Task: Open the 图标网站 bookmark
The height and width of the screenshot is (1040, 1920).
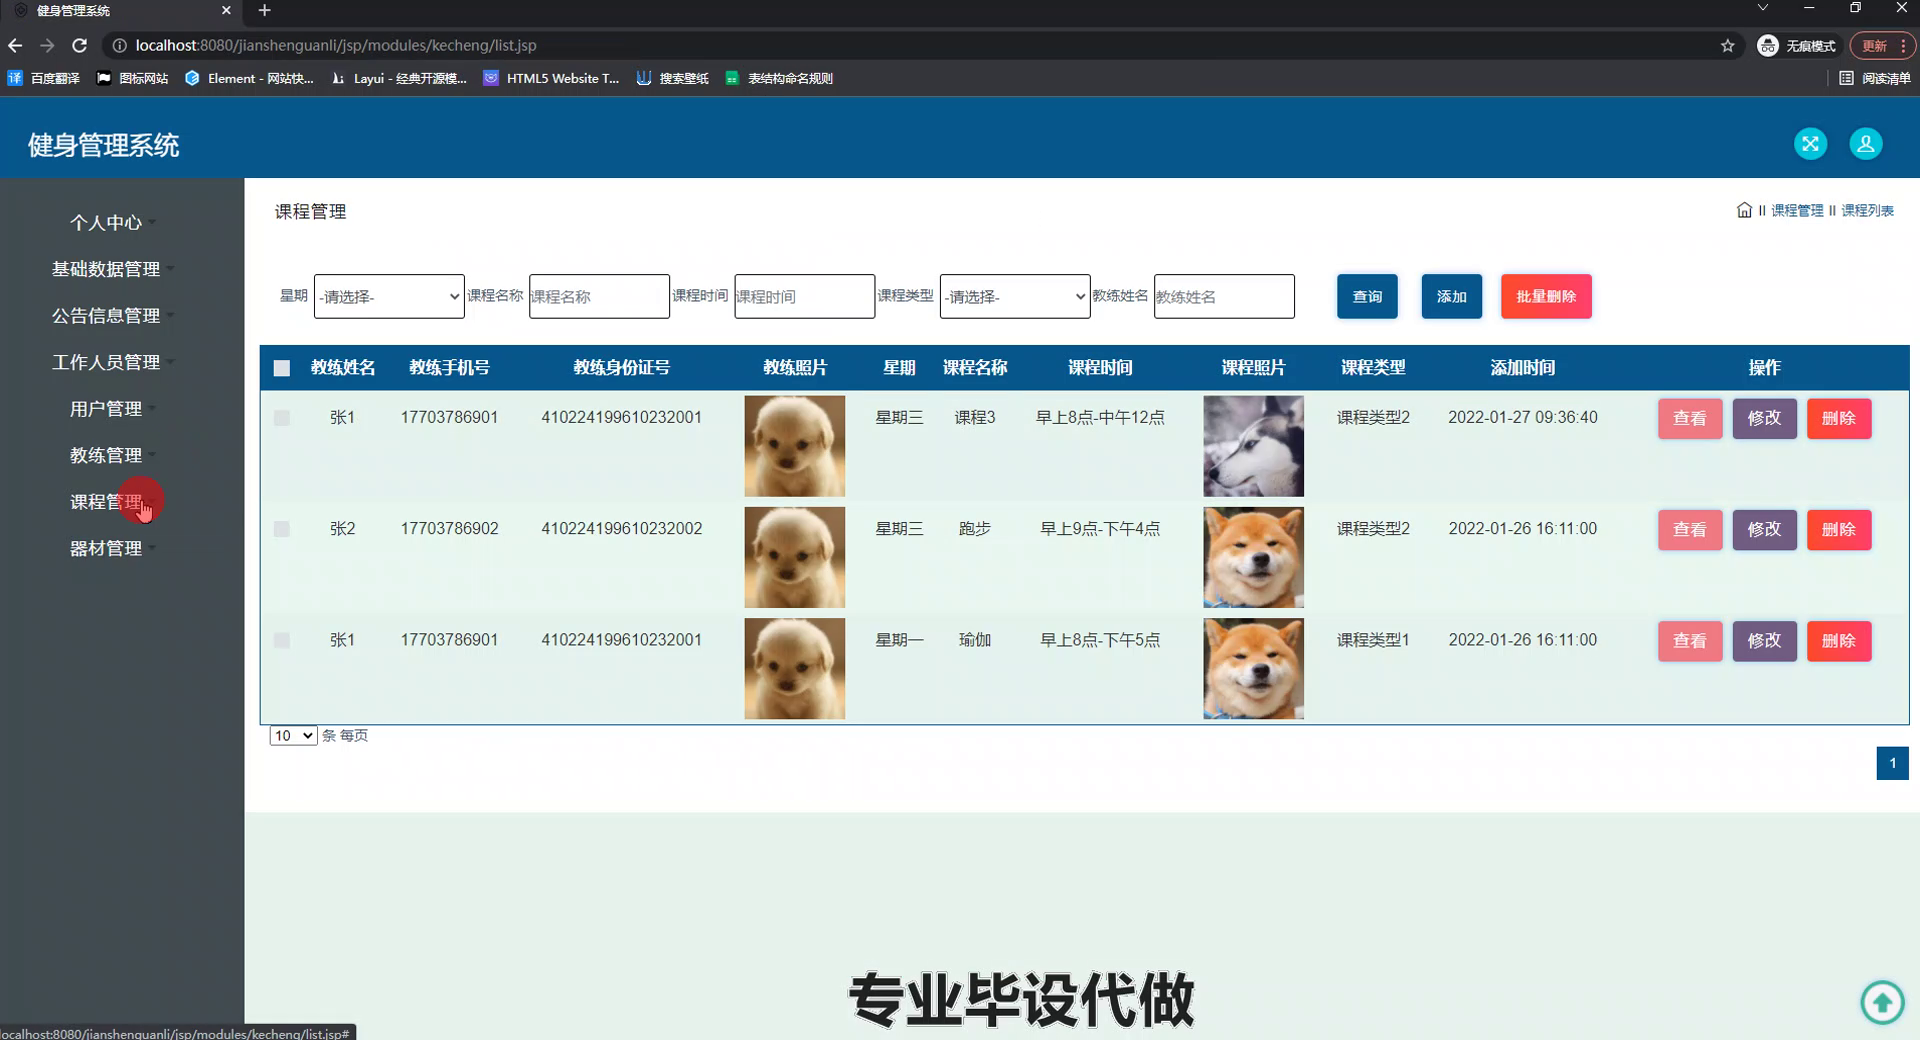Action: (x=133, y=78)
